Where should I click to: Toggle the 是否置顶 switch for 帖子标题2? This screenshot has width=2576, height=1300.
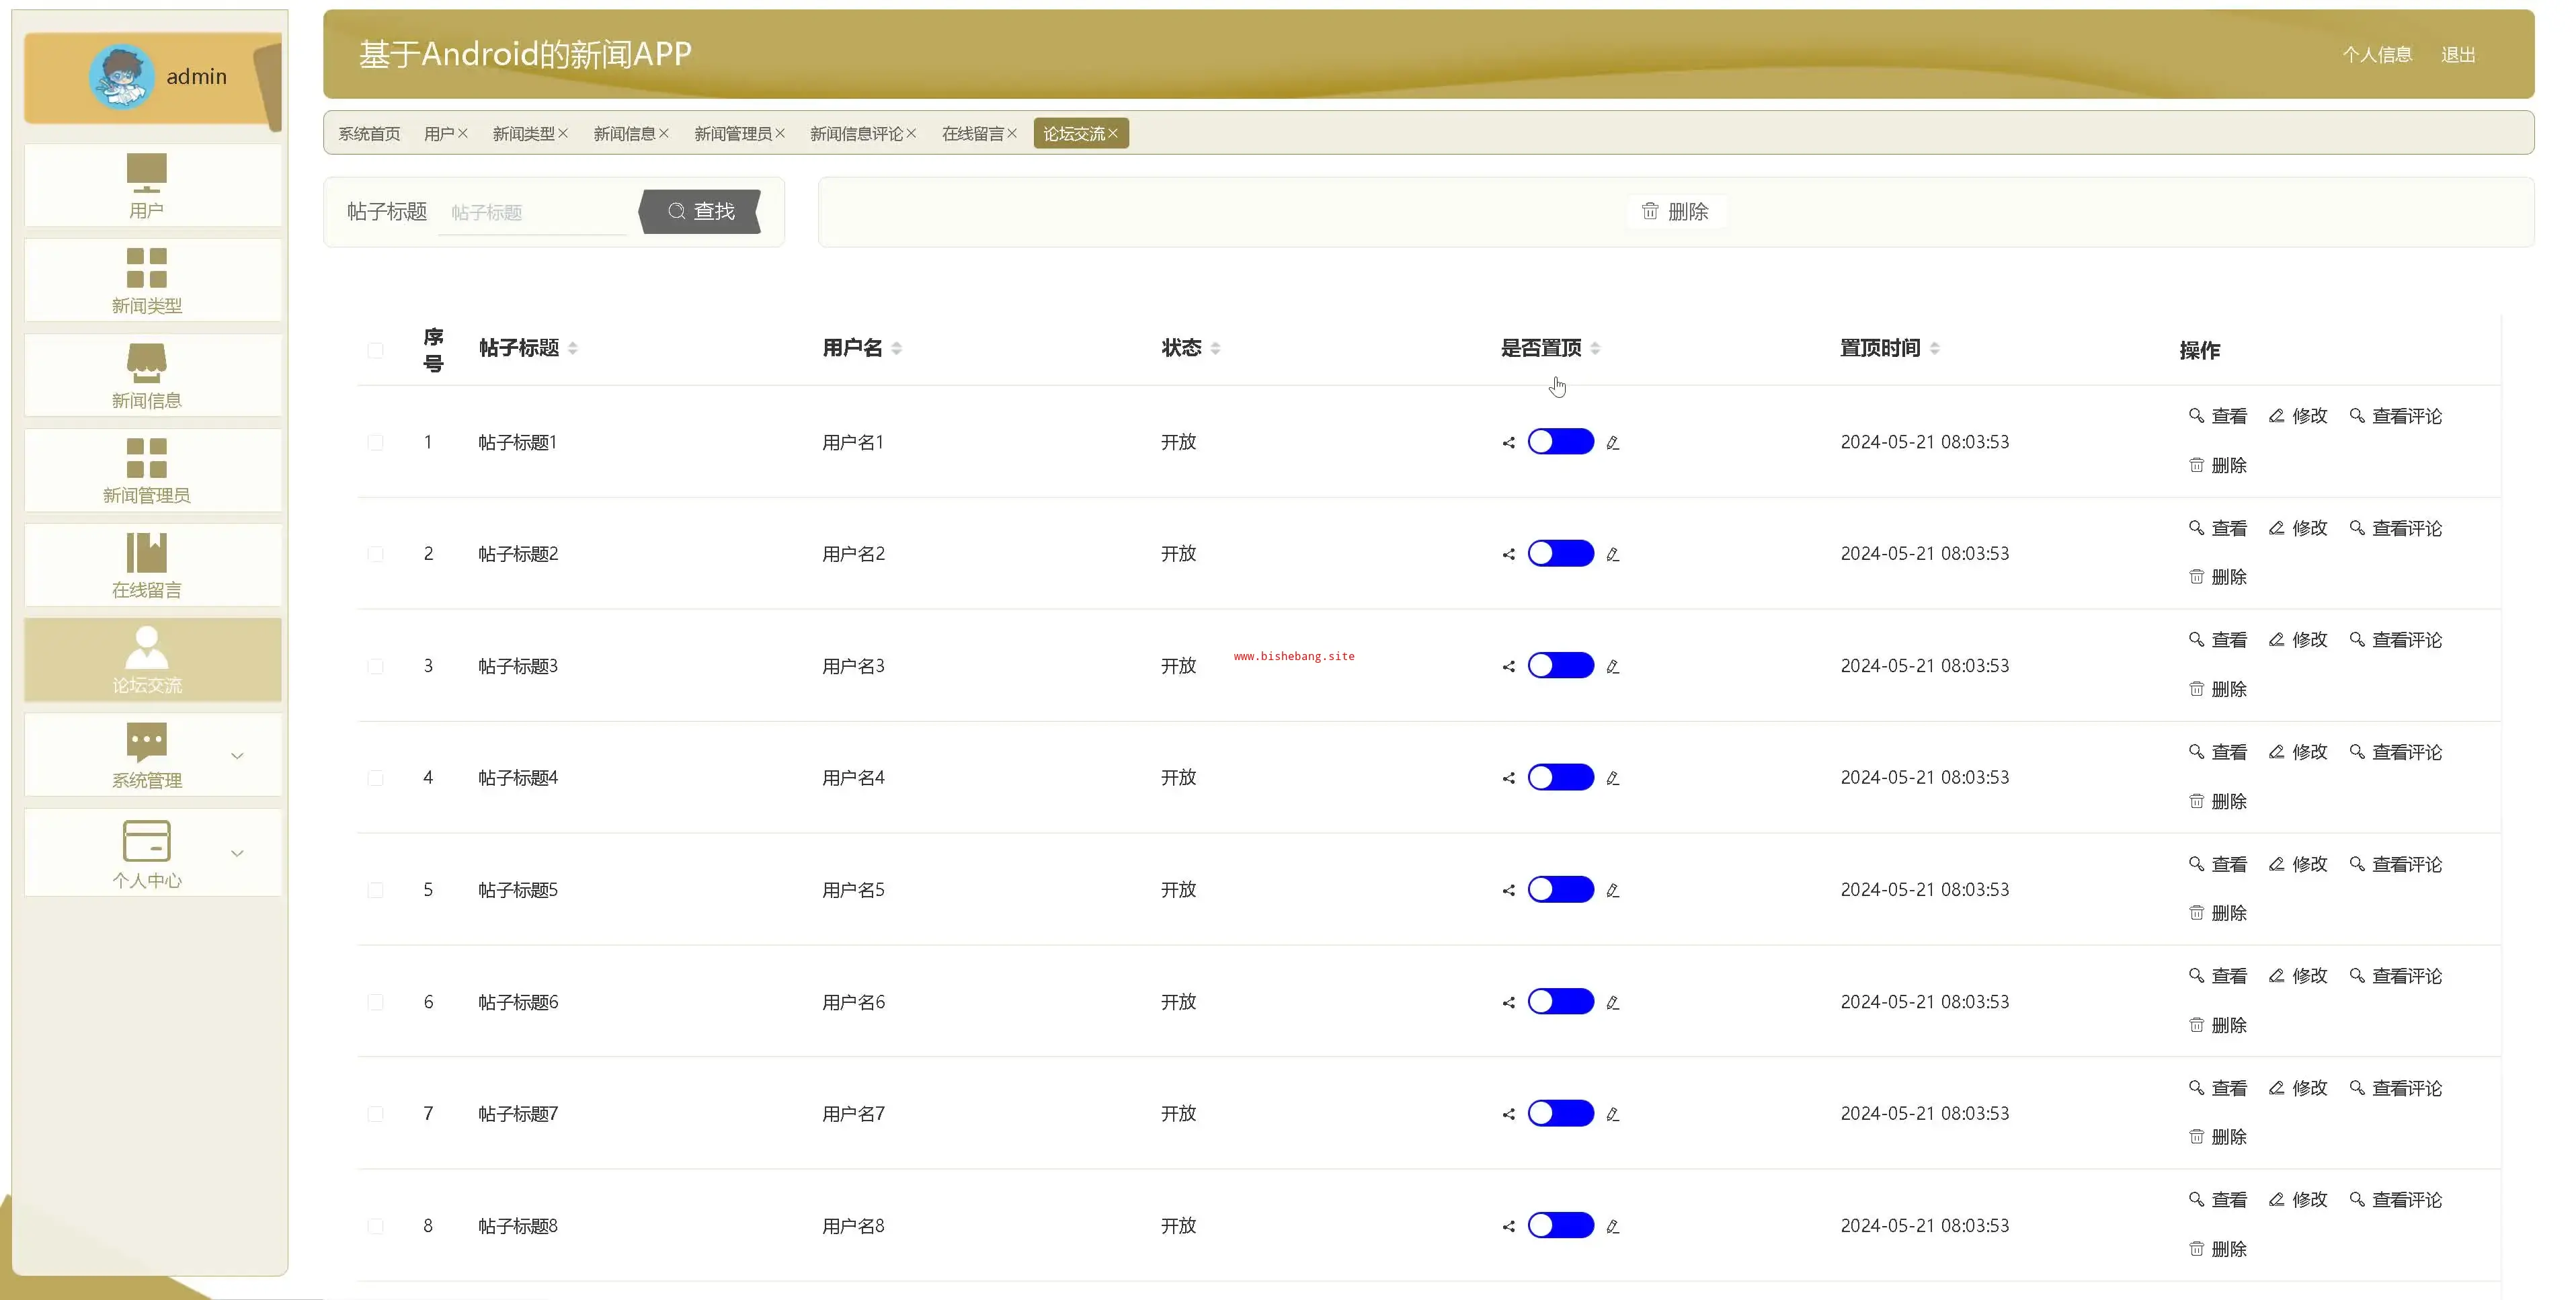pyautogui.click(x=1560, y=554)
